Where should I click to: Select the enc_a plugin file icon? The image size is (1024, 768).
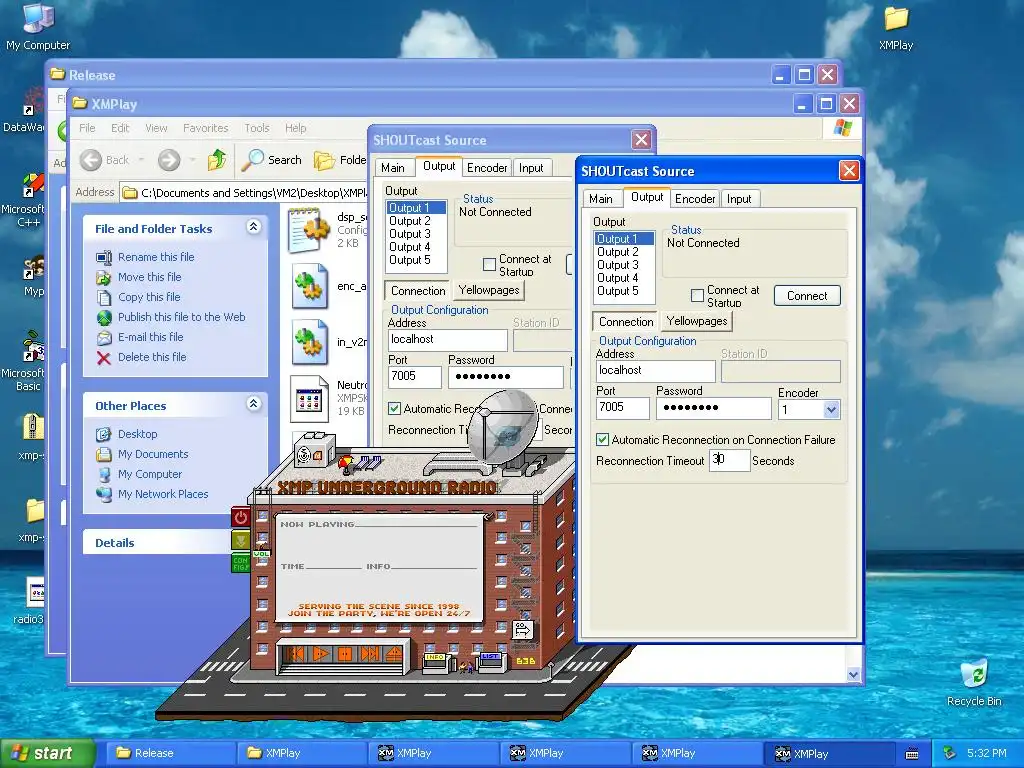pos(310,286)
